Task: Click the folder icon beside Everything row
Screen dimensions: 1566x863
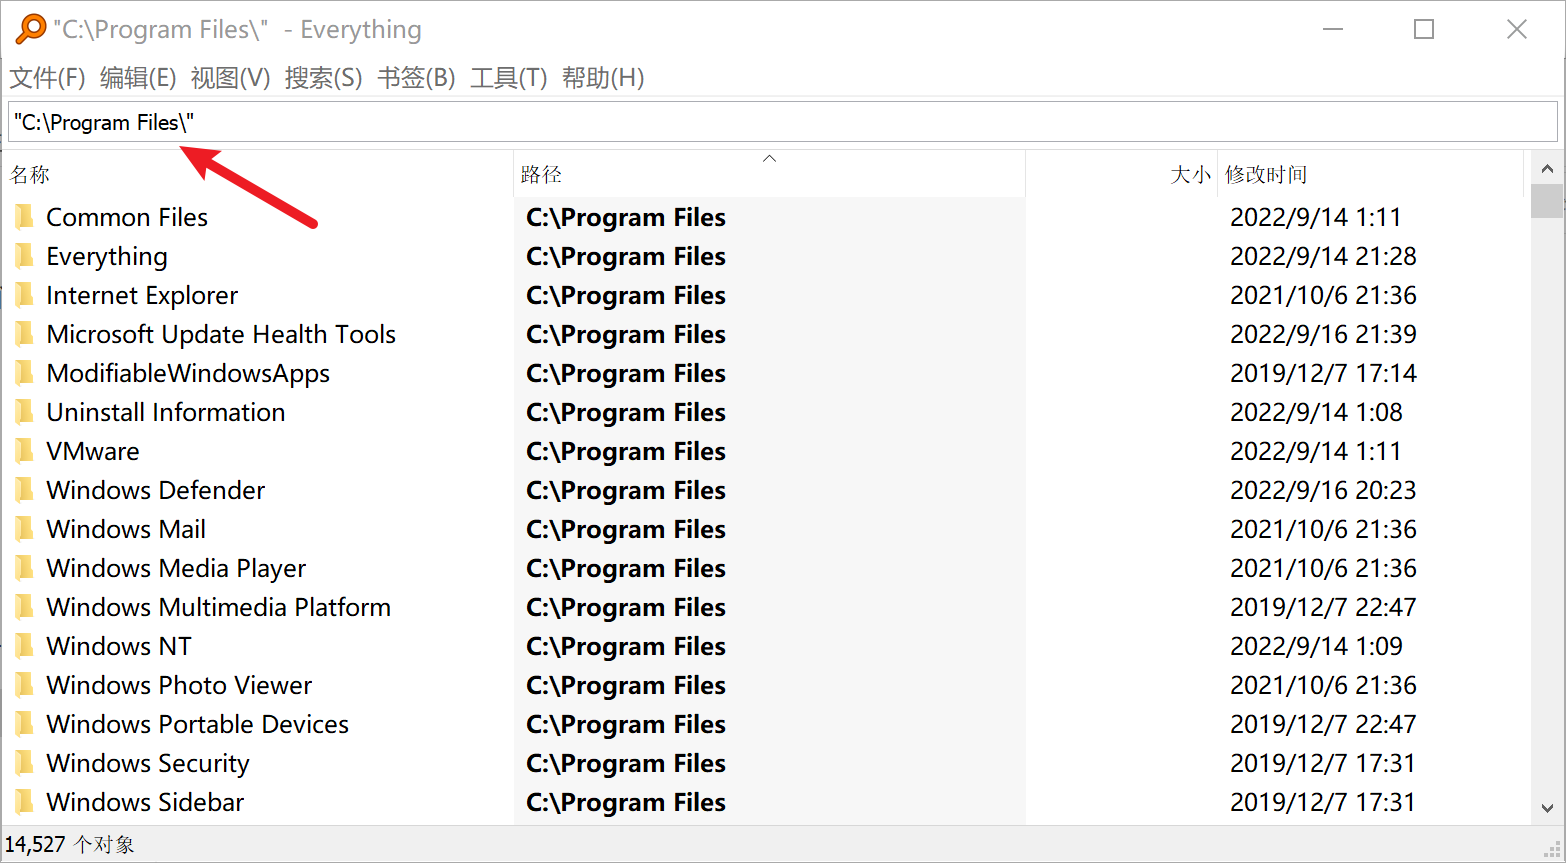Action: (25, 256)
